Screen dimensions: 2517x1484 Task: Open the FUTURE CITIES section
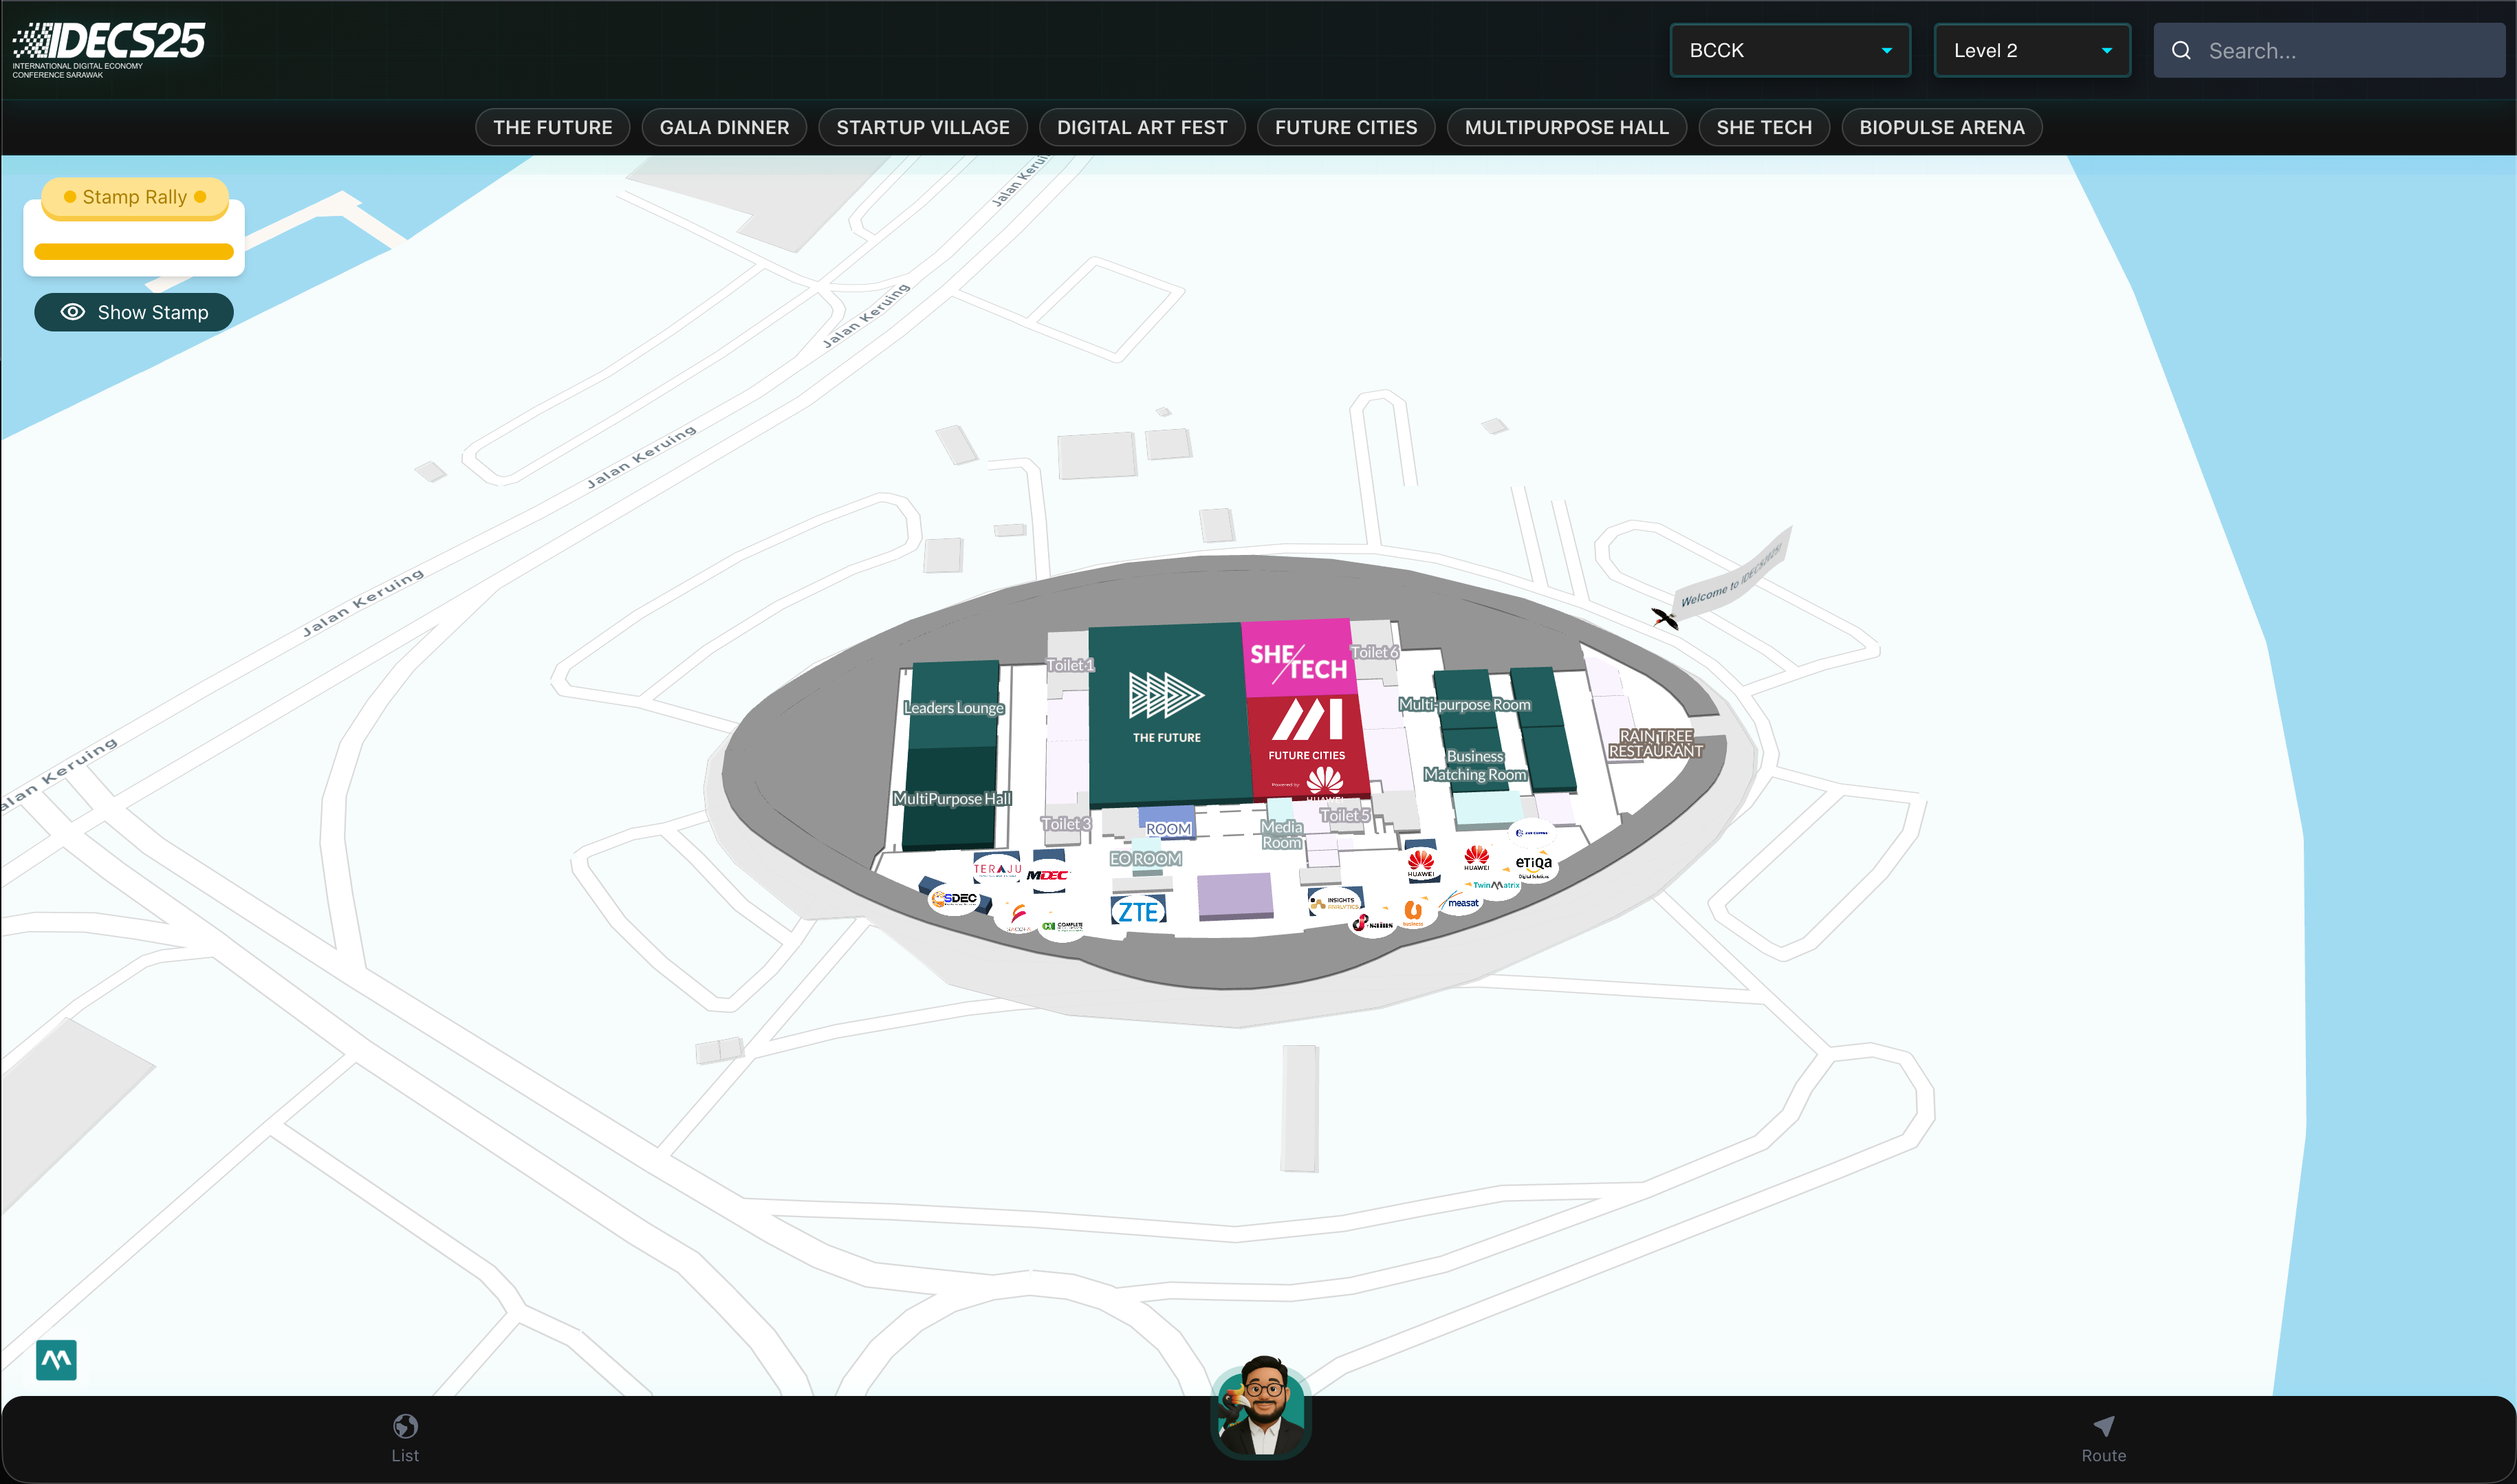click(x=1346, y=127)
